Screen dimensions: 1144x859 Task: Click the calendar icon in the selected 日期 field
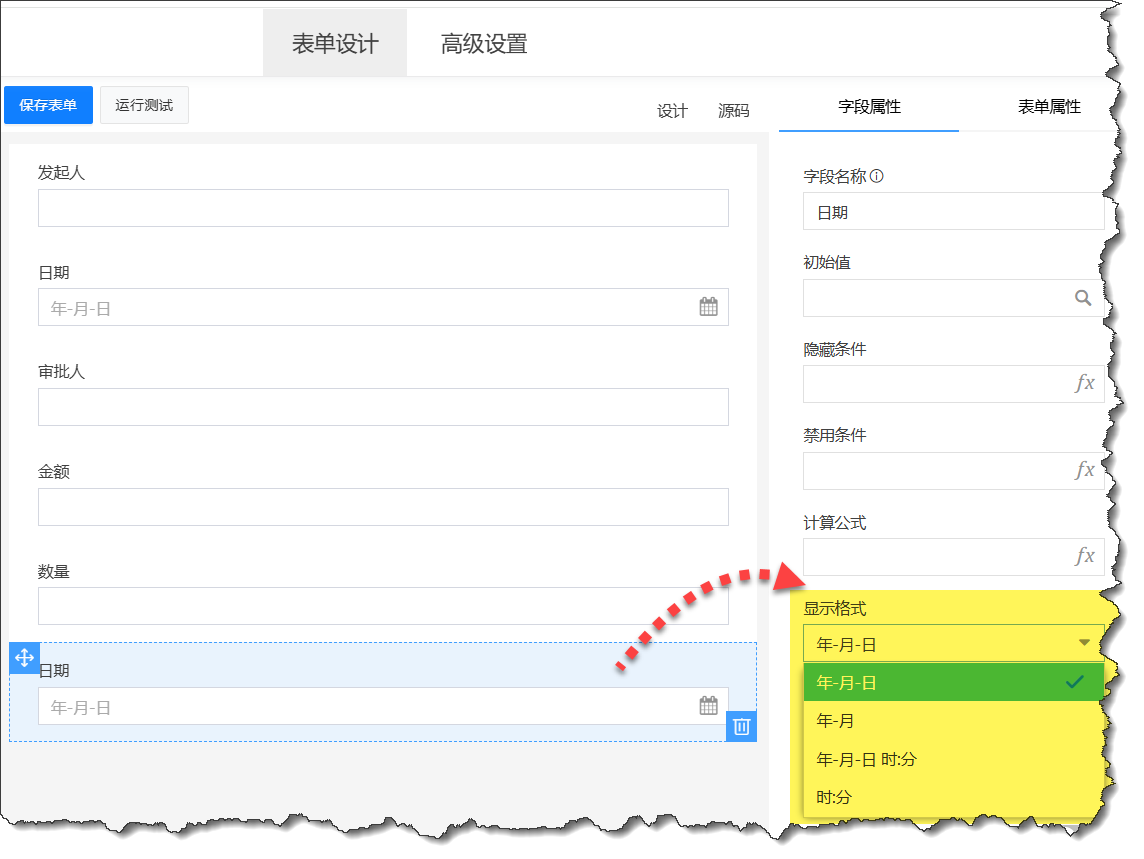[x=708, y=706]
